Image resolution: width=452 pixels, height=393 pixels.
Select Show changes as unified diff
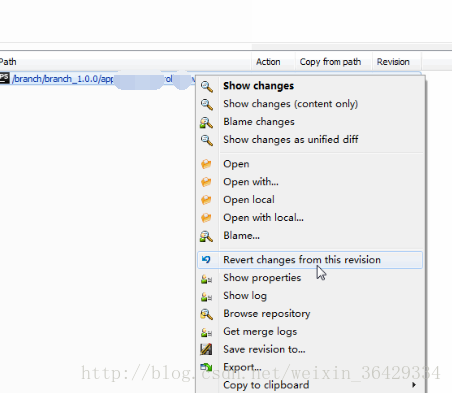point(311,140)
